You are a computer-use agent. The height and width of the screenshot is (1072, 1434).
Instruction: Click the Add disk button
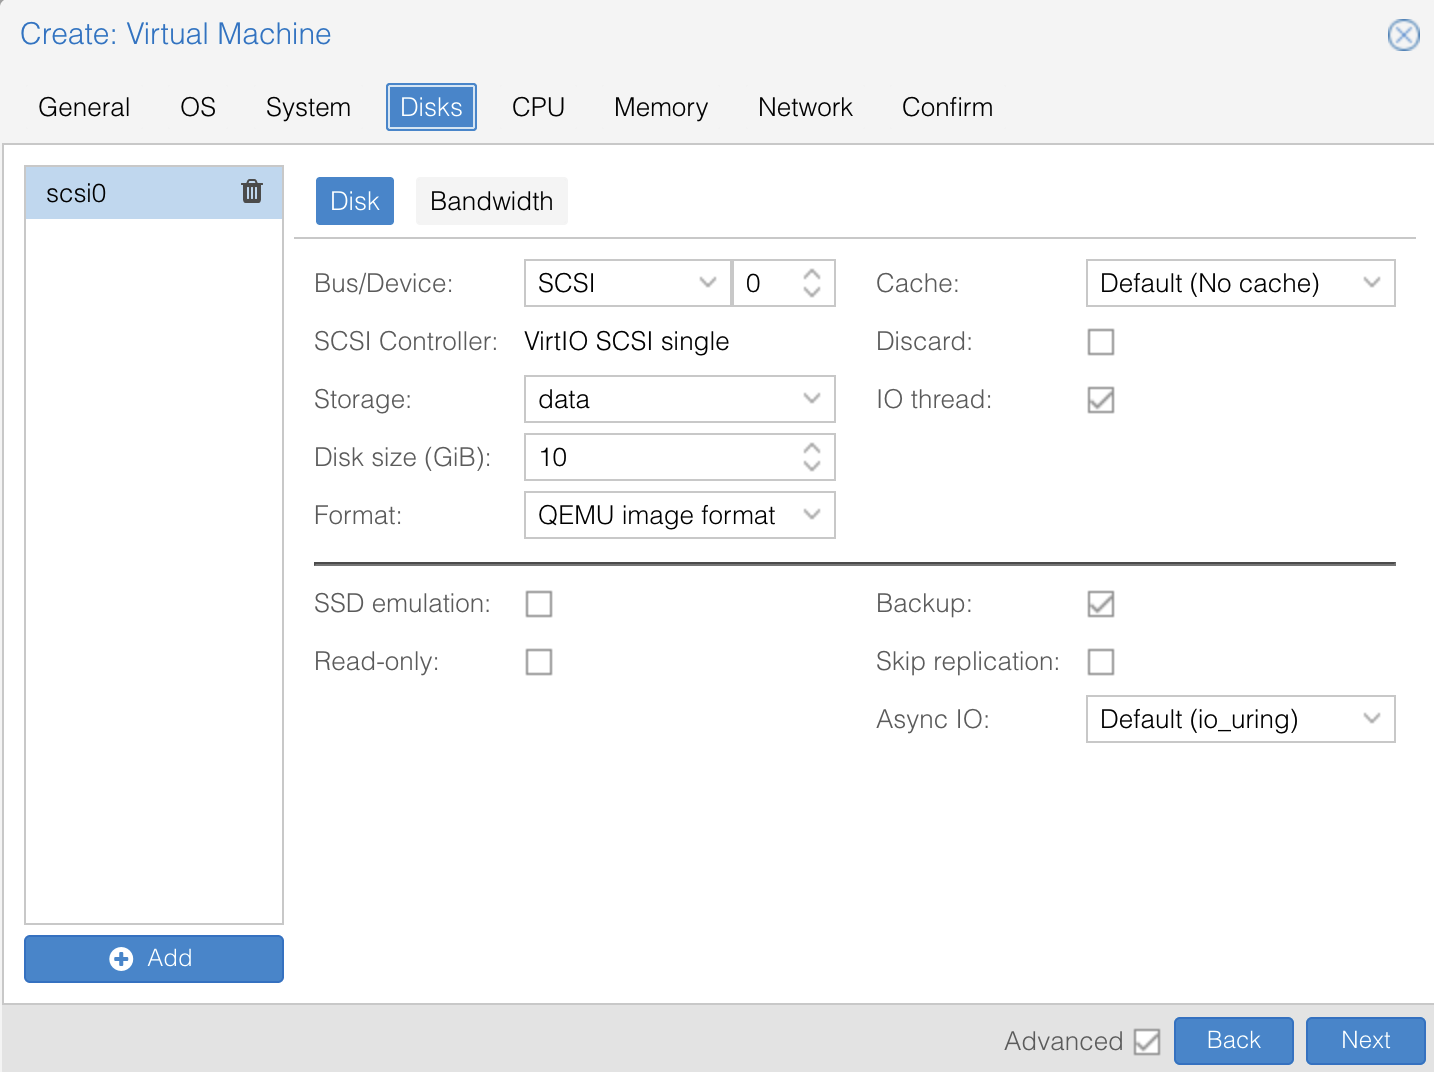point(154,958)
